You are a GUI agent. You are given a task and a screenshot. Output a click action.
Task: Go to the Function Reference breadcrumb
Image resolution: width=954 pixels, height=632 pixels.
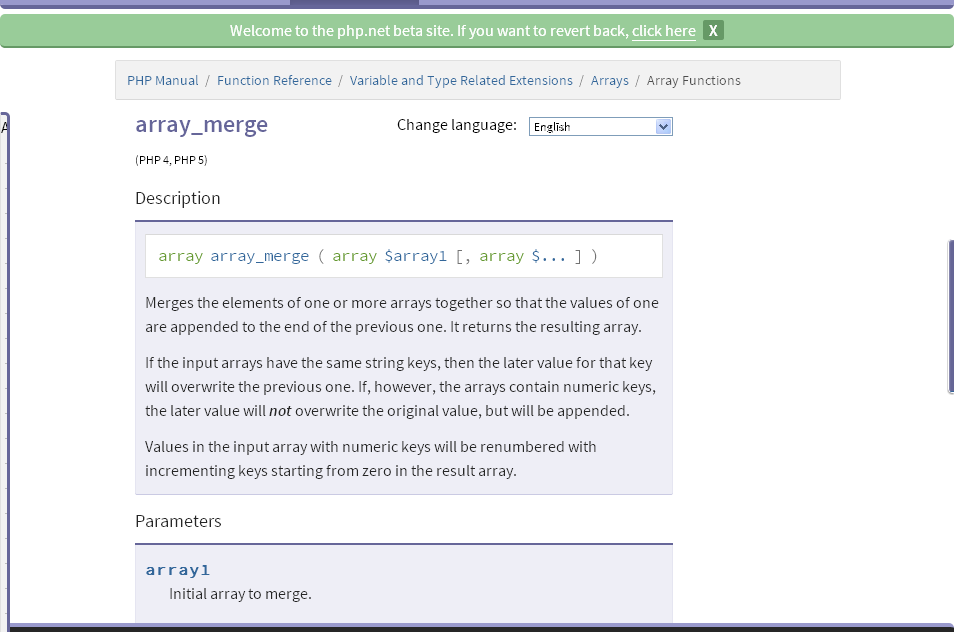coord(274,80)
